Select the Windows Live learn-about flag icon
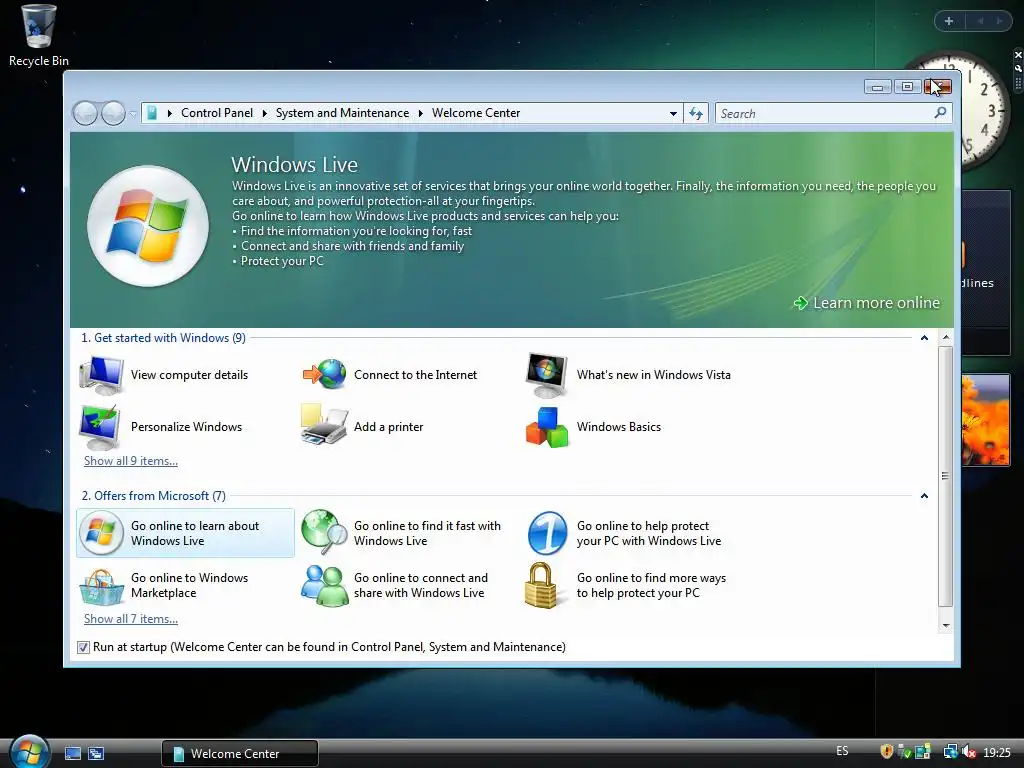Screen dimensions: 1024x768 pyautogui.click(x=101, y=533)
